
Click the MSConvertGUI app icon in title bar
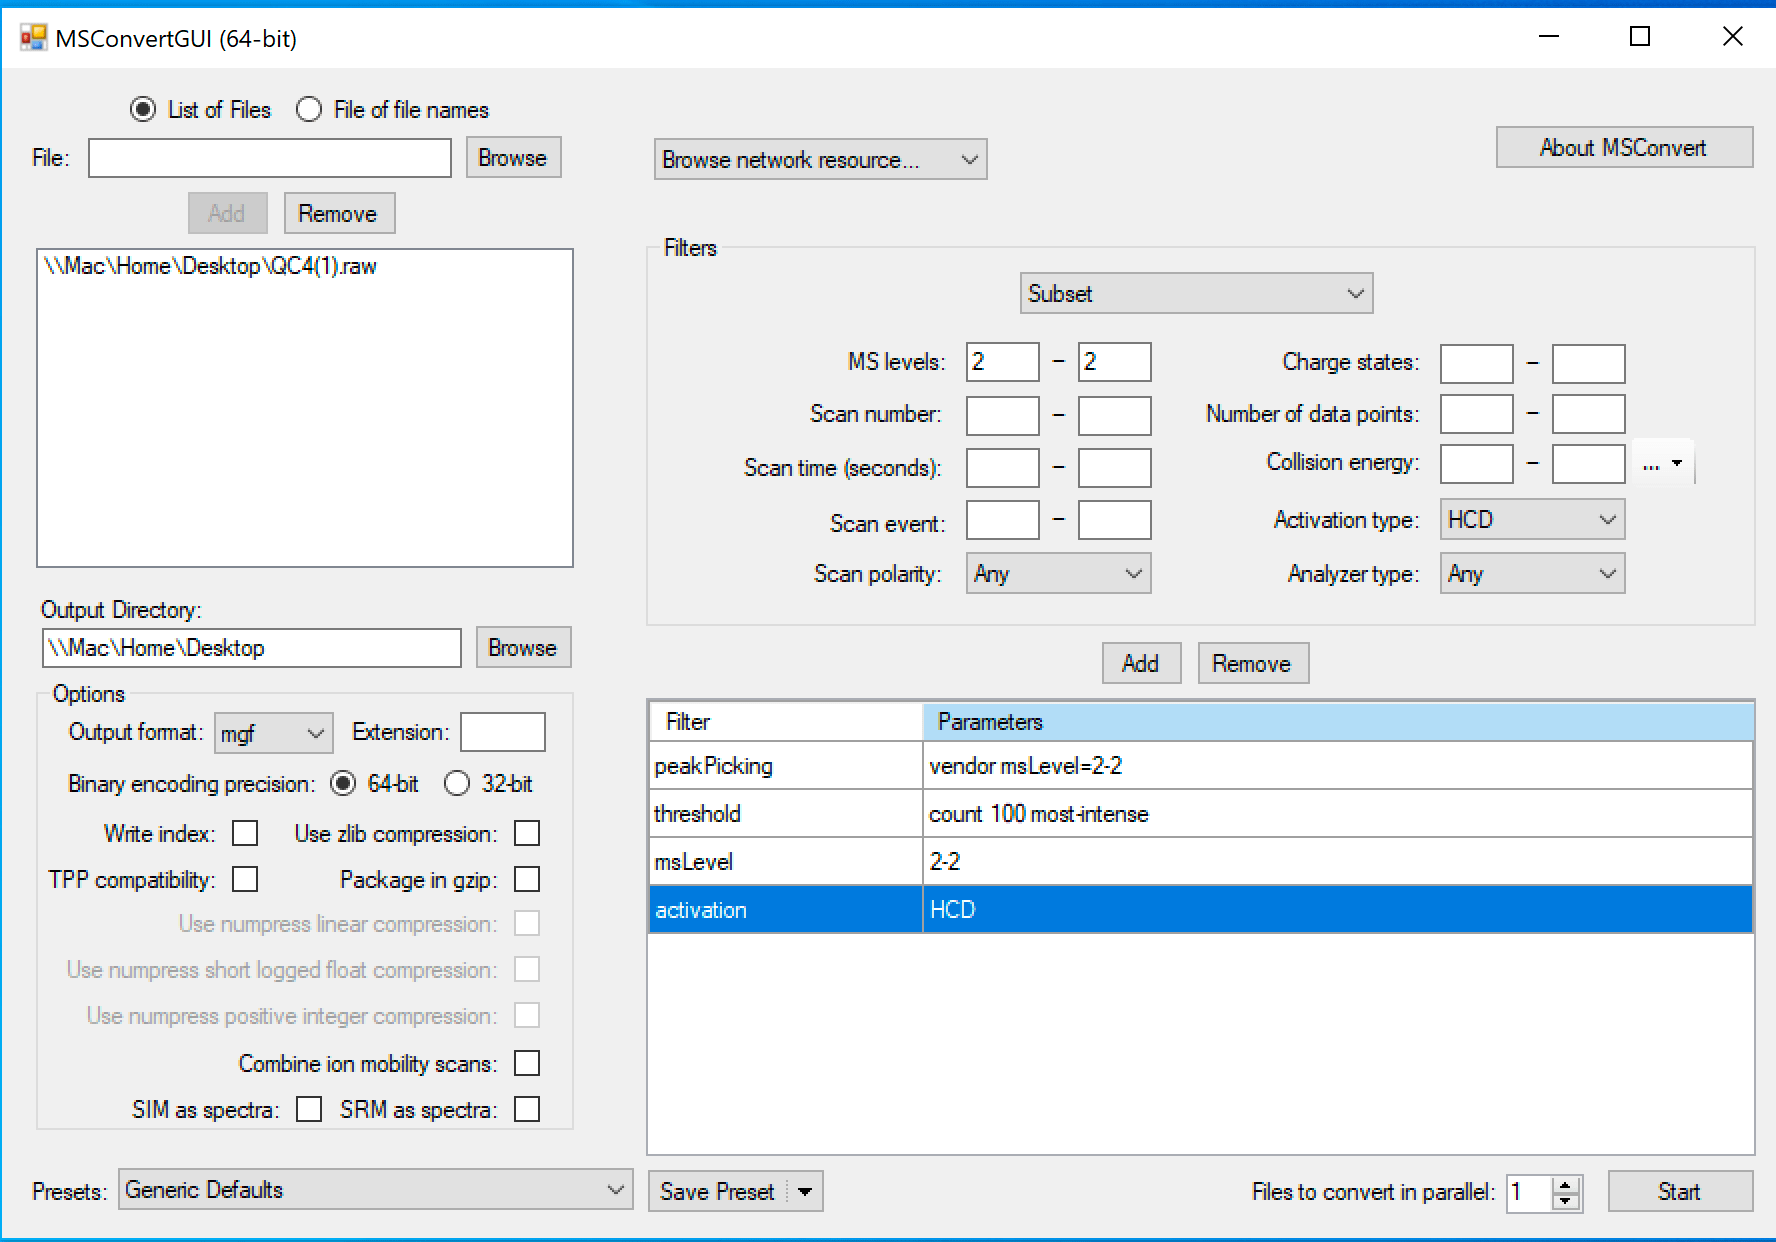[34, 38]
